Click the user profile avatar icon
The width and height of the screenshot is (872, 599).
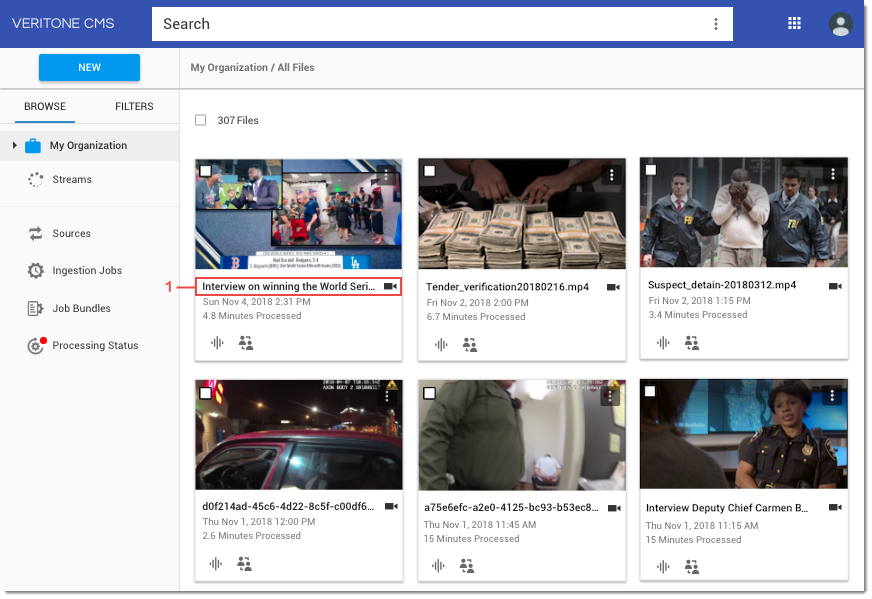tap(841, 24)
